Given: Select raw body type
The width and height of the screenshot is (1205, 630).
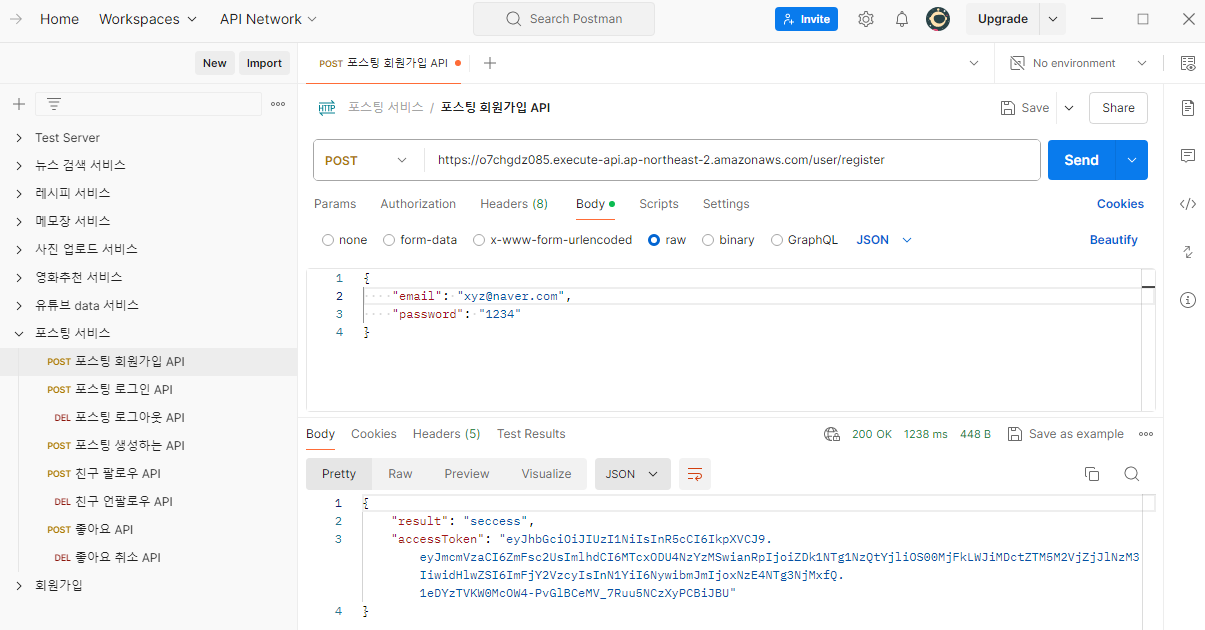Looking at the screenshot, I should pos(654,240).
